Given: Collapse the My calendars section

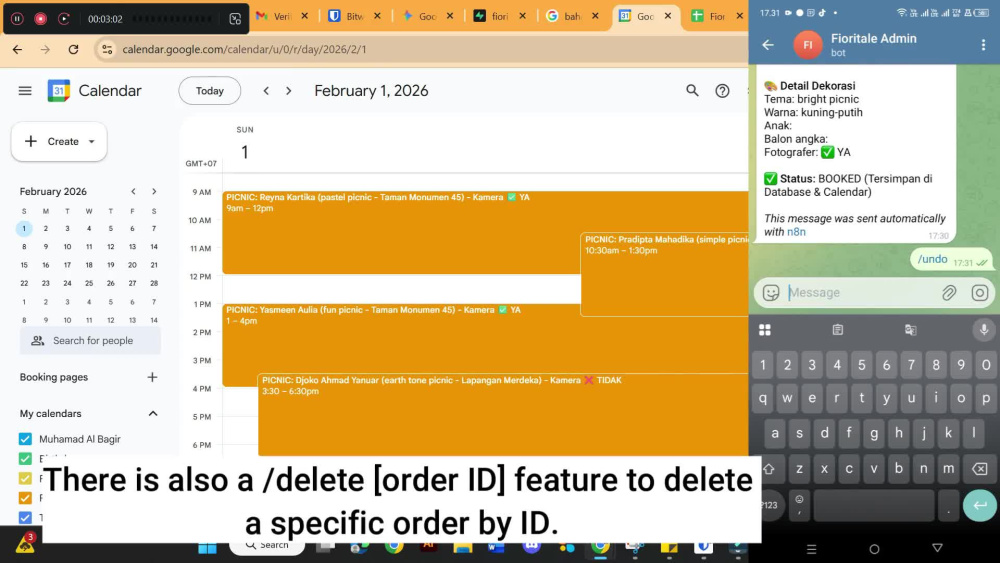Looking at the screenshot, I should [152, 414].
